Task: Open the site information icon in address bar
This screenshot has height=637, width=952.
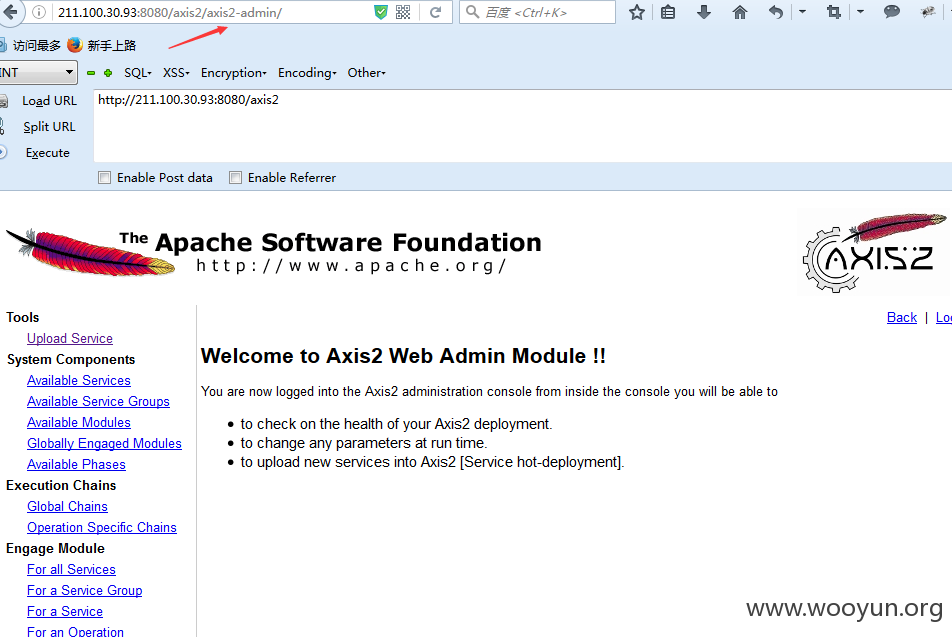Action: (x=39, y=12)
